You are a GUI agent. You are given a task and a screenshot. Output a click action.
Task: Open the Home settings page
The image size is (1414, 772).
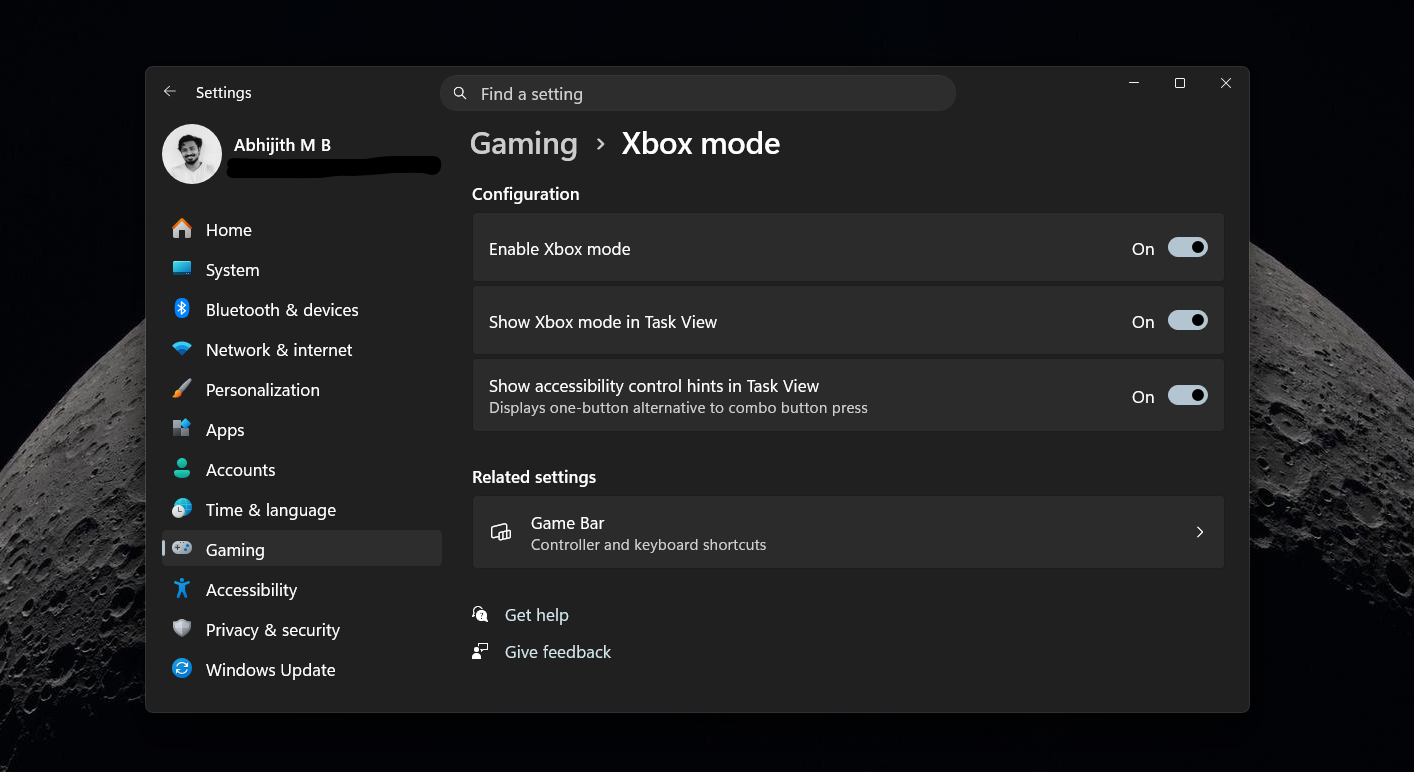point(302,229)
